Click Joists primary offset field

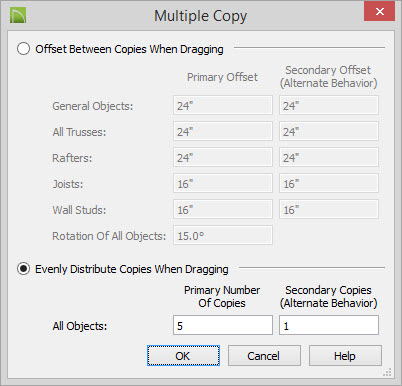click(x=223, y=183)
